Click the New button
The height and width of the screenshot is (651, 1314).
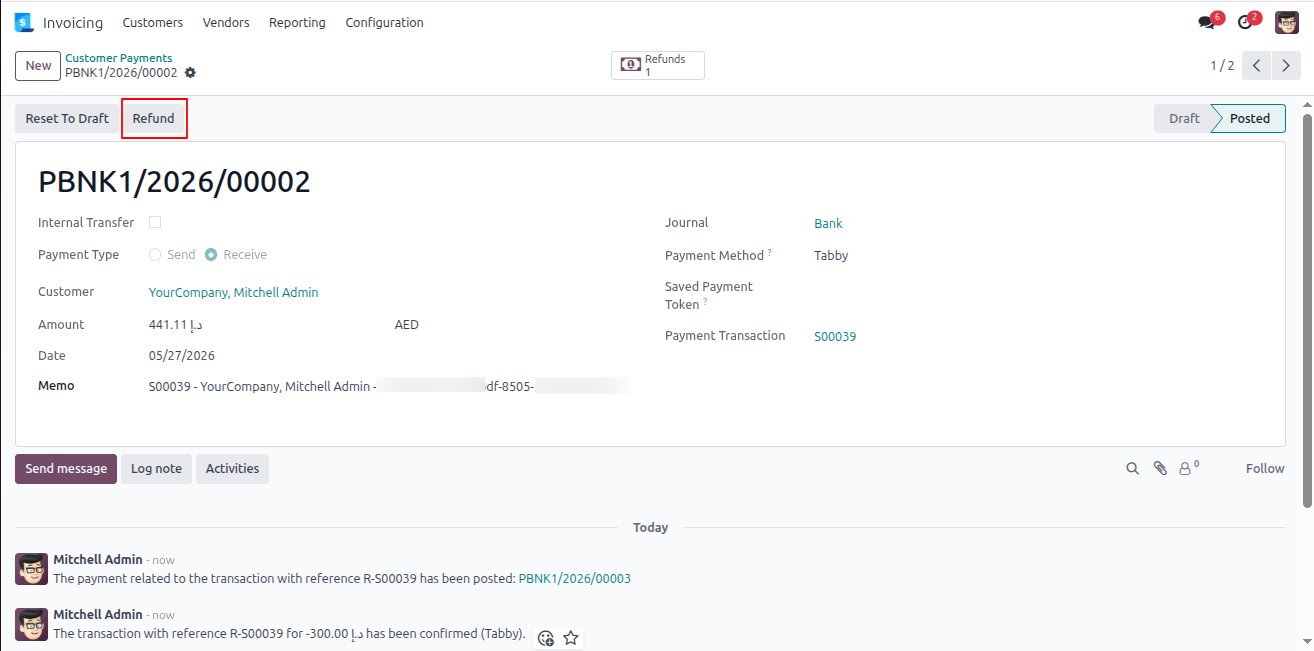(38, 66)
